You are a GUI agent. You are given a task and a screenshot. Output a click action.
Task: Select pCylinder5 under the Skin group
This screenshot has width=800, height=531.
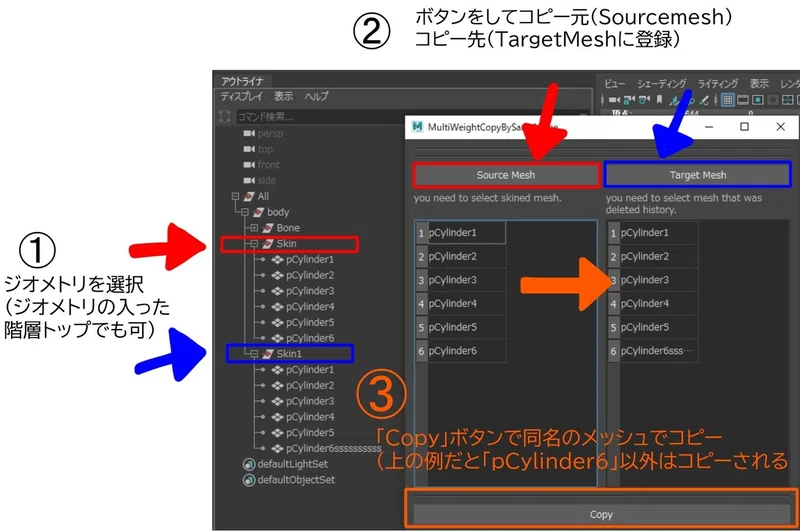(x=303, y=323)
